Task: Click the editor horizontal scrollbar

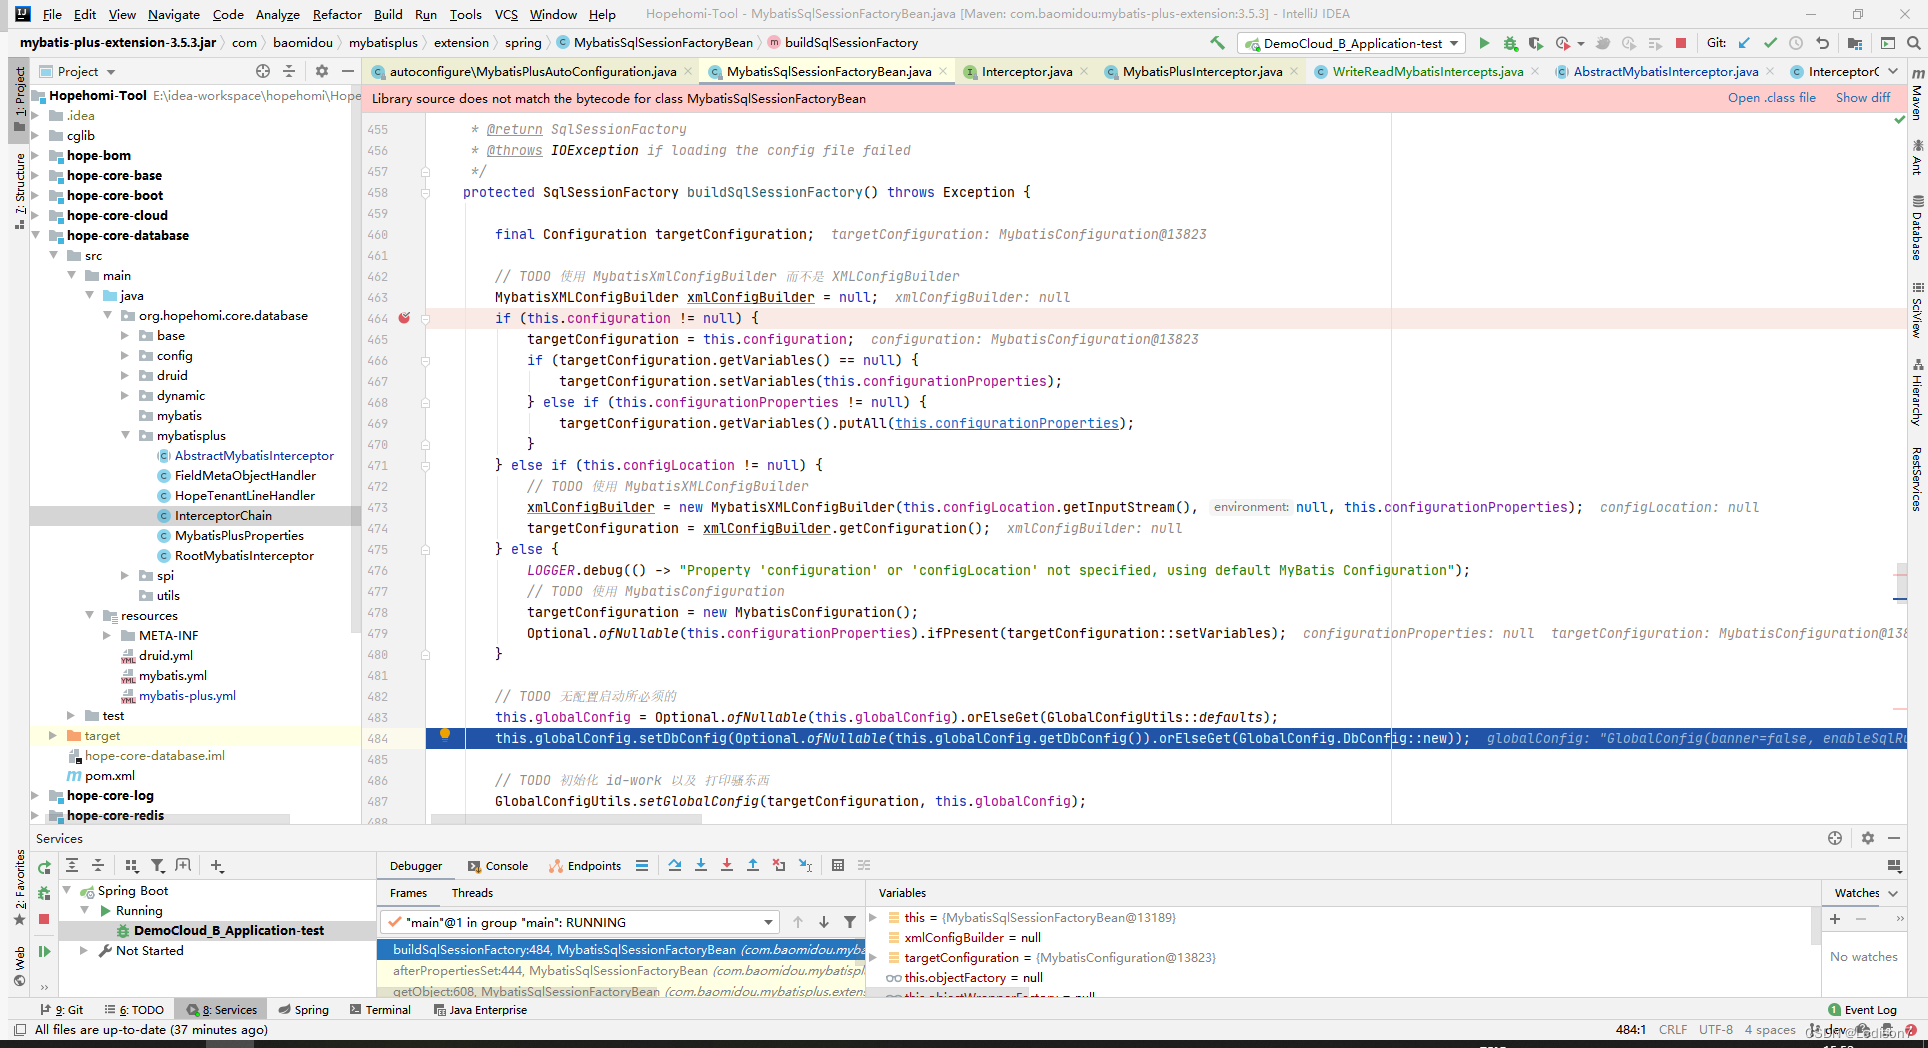Action: click(x=566, y=819)
